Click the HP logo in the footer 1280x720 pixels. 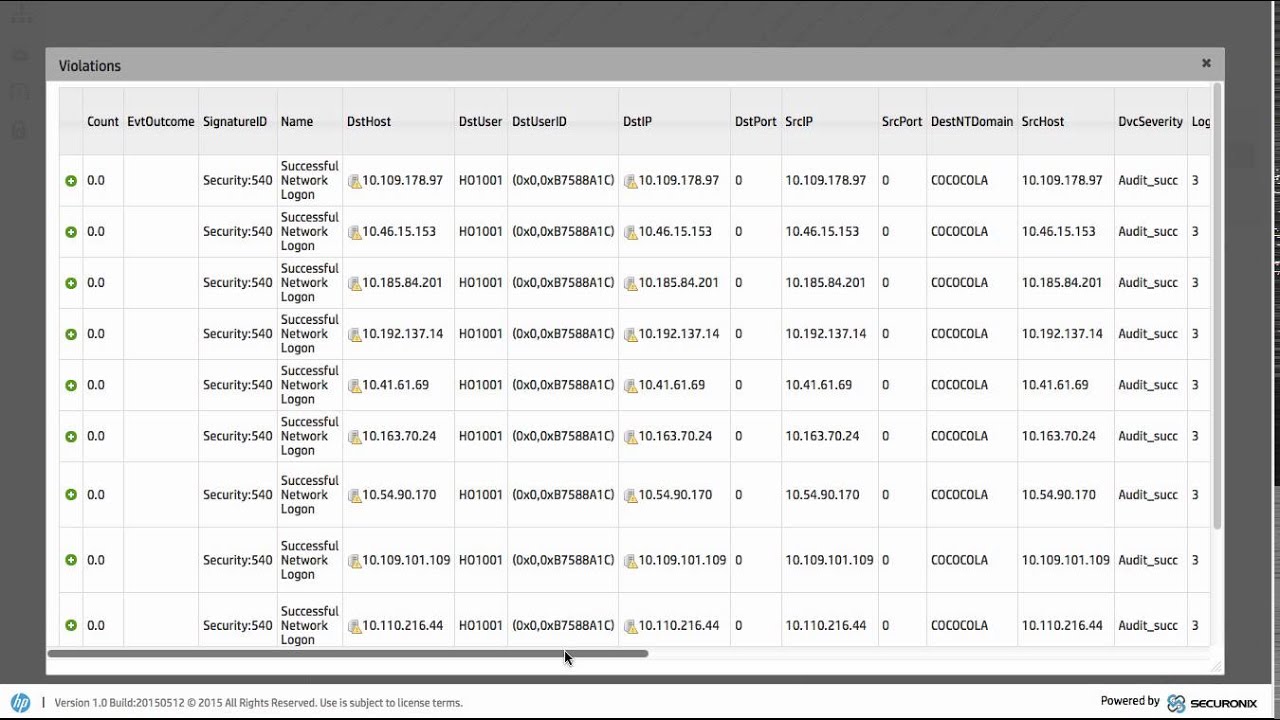coord(20,702)
